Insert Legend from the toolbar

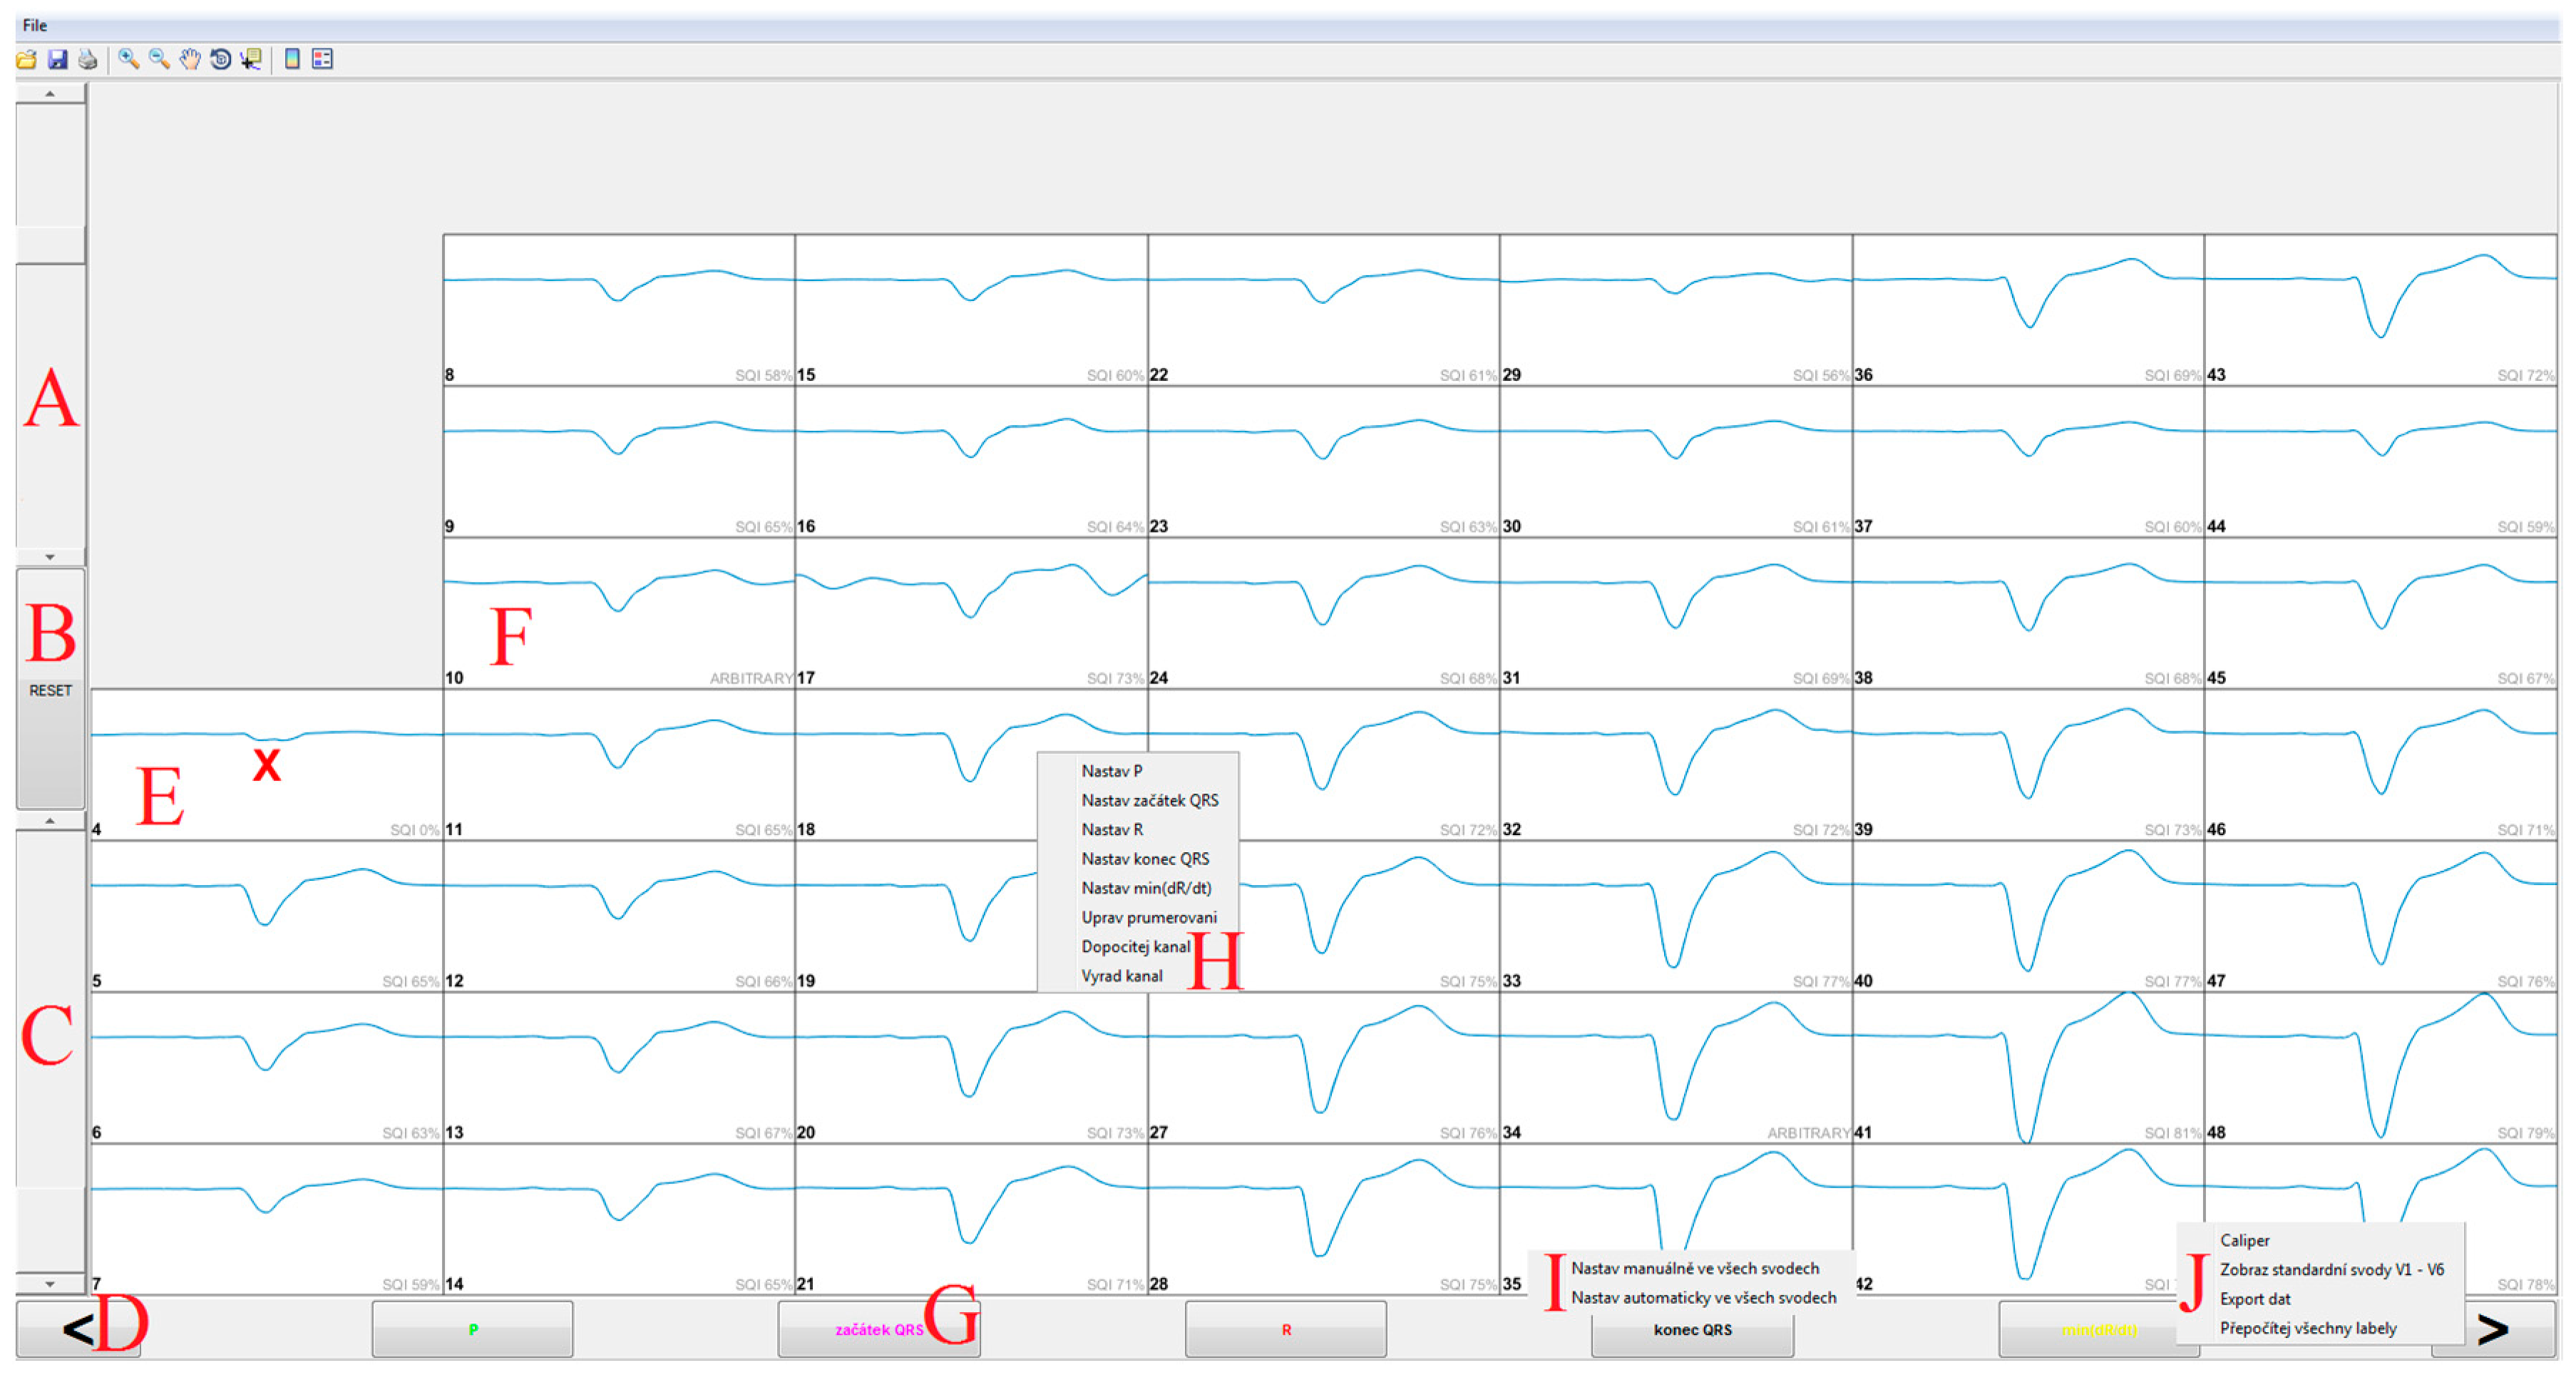pos(322,60)
